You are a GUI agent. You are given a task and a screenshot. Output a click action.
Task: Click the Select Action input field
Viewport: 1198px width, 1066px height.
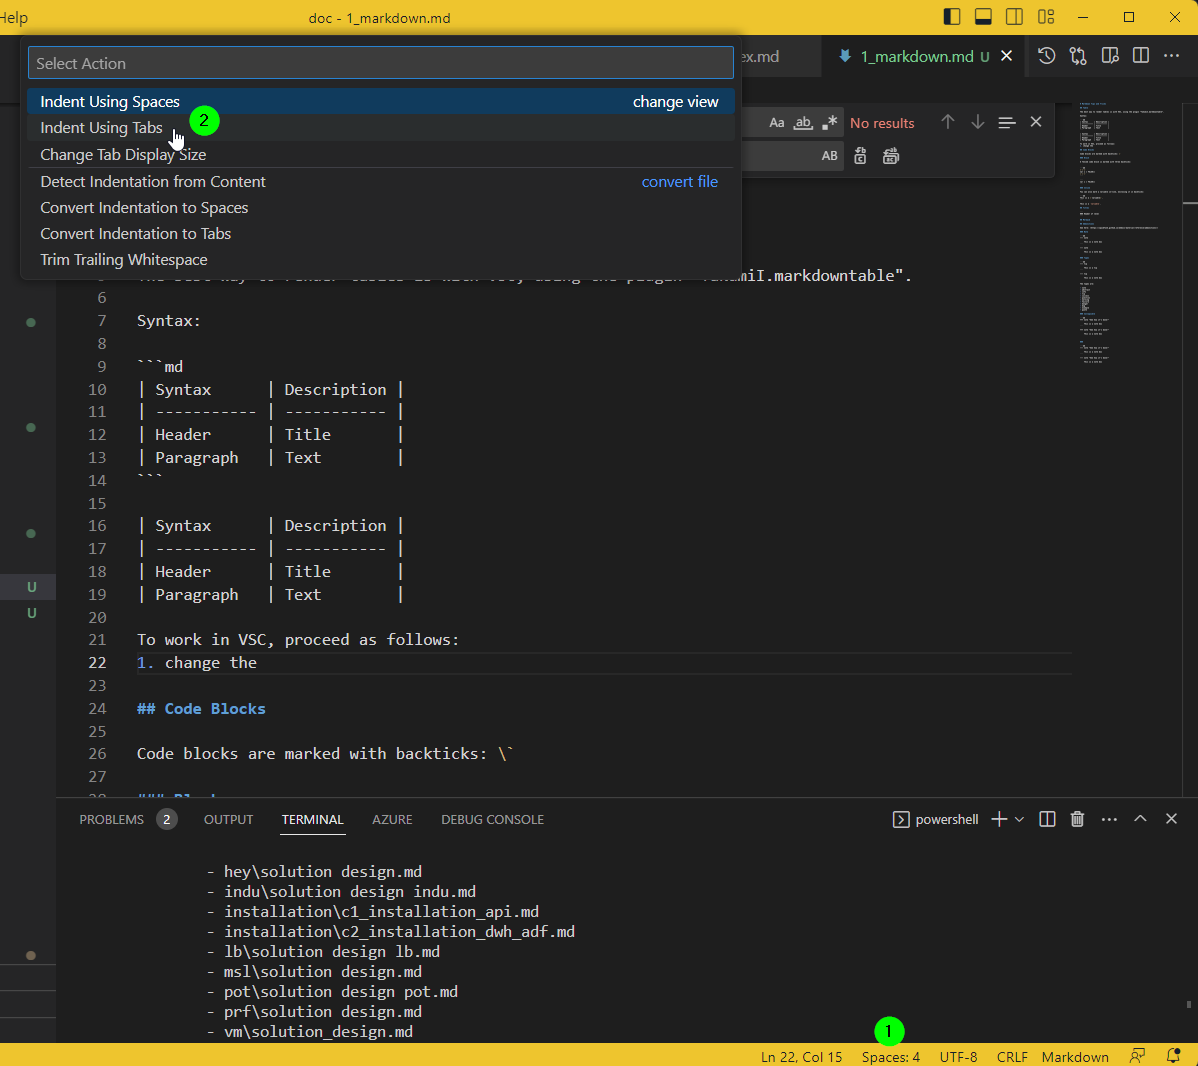point(380,63)
